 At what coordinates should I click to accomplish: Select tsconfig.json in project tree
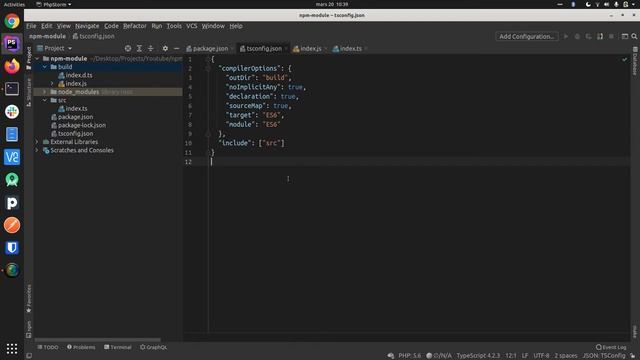(76, 133)
